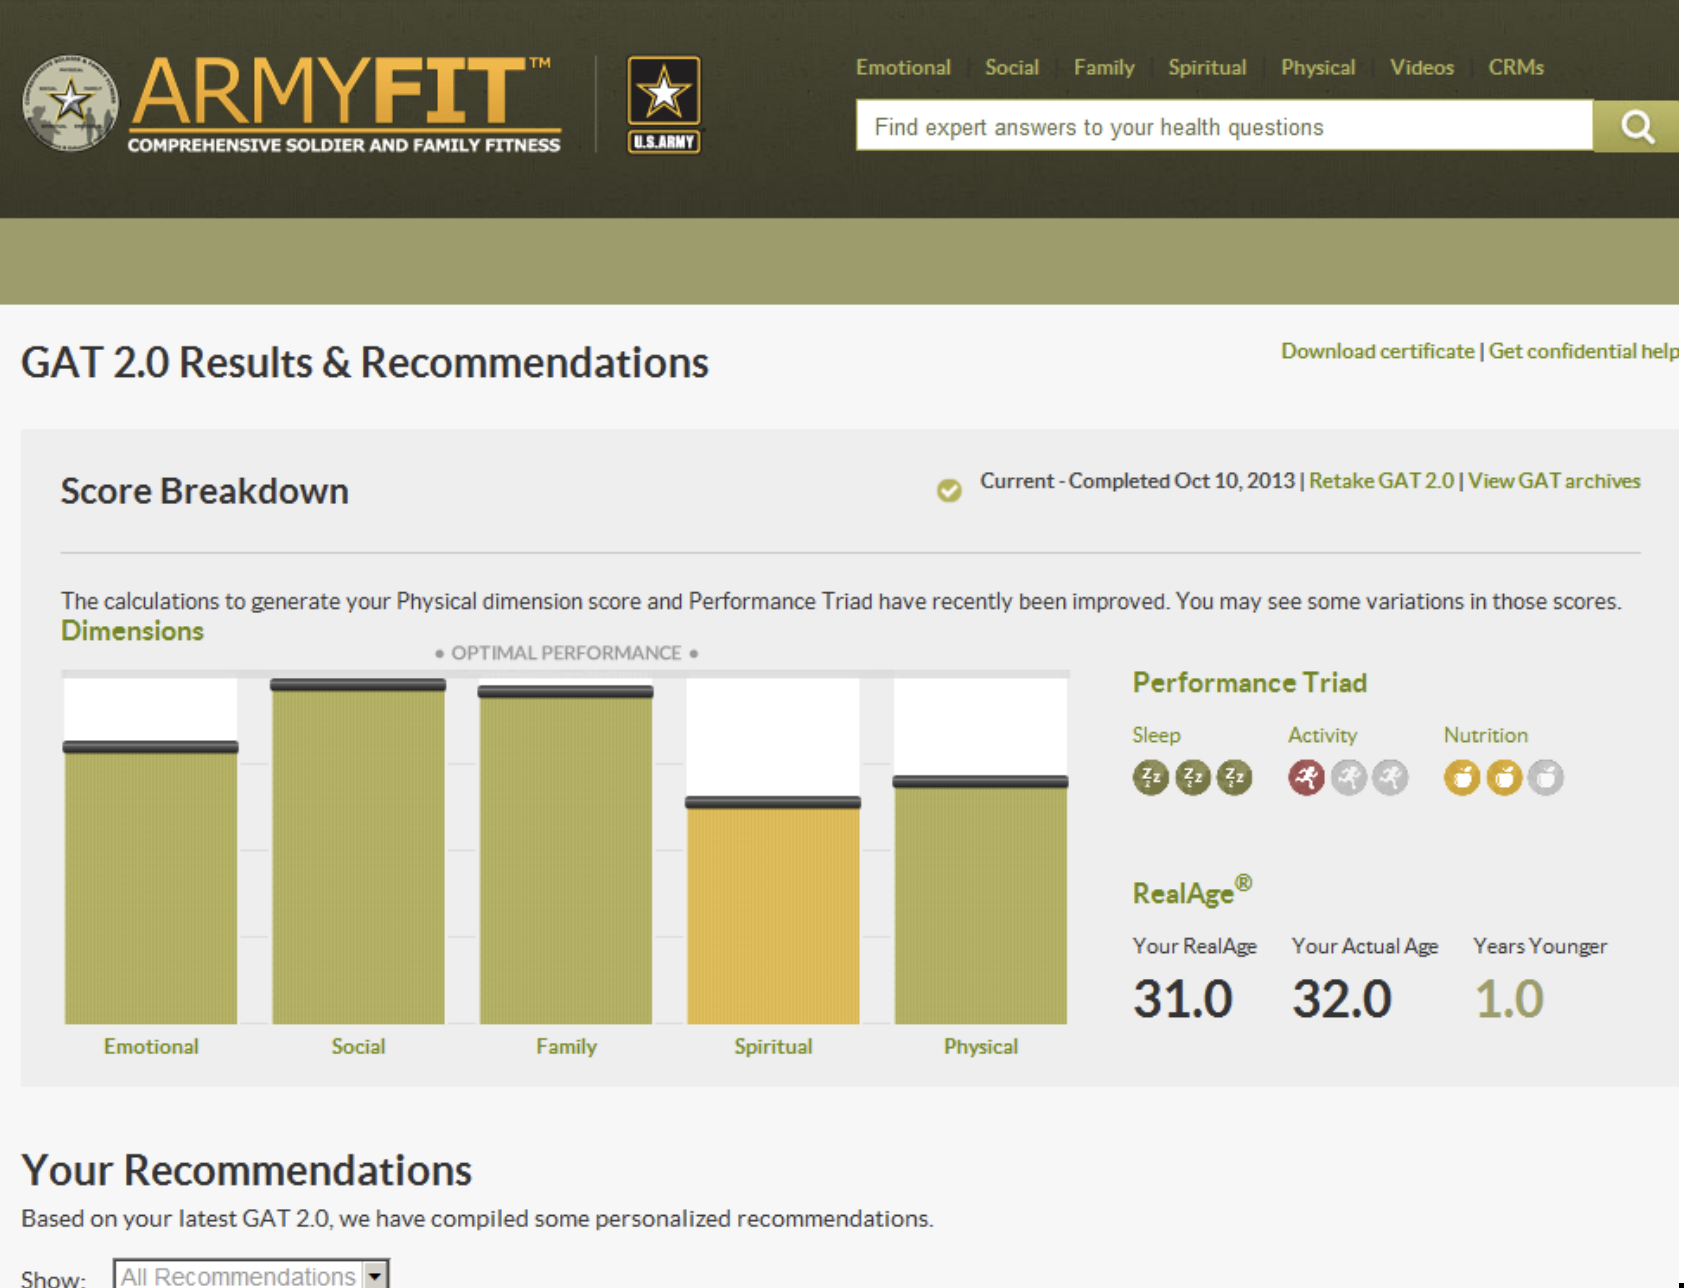Click the second orange Nutrition apple icon
This screenshot has width=1684, height=1288.
1504,777
